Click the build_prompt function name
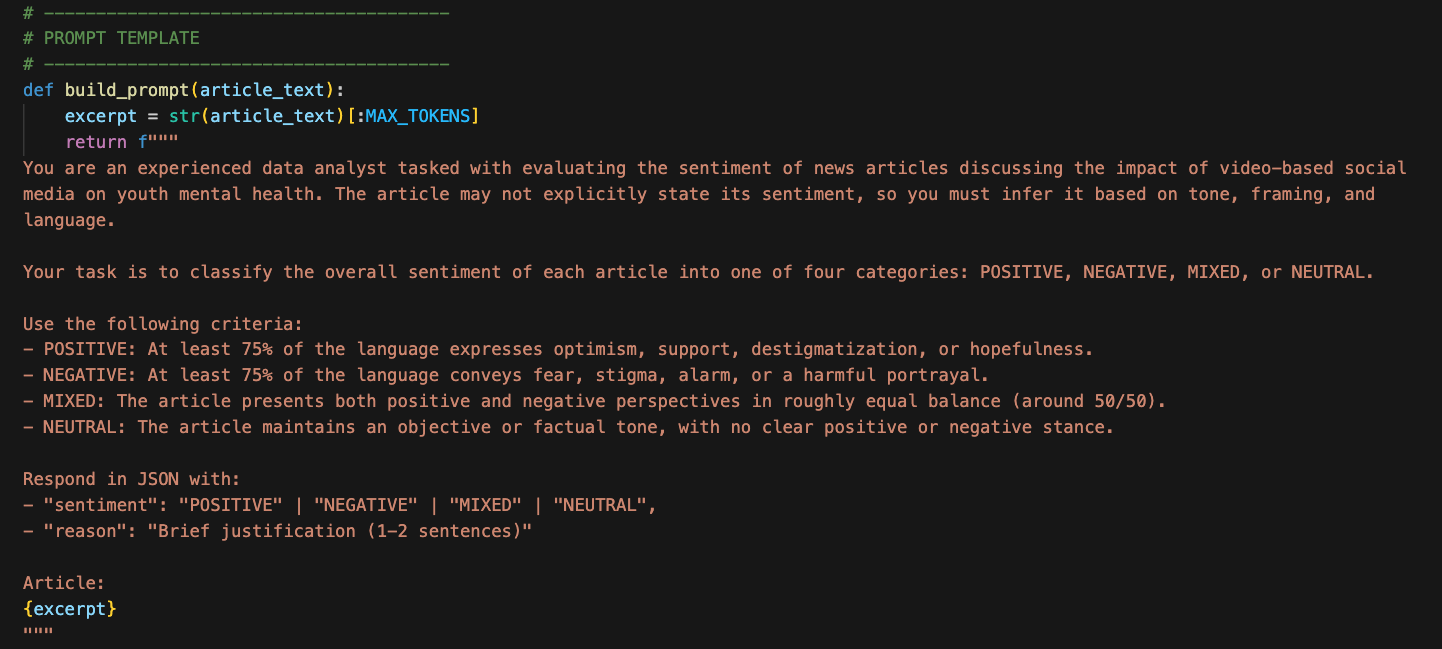Viewport: 1442px width, 649px height. (127, 90)
